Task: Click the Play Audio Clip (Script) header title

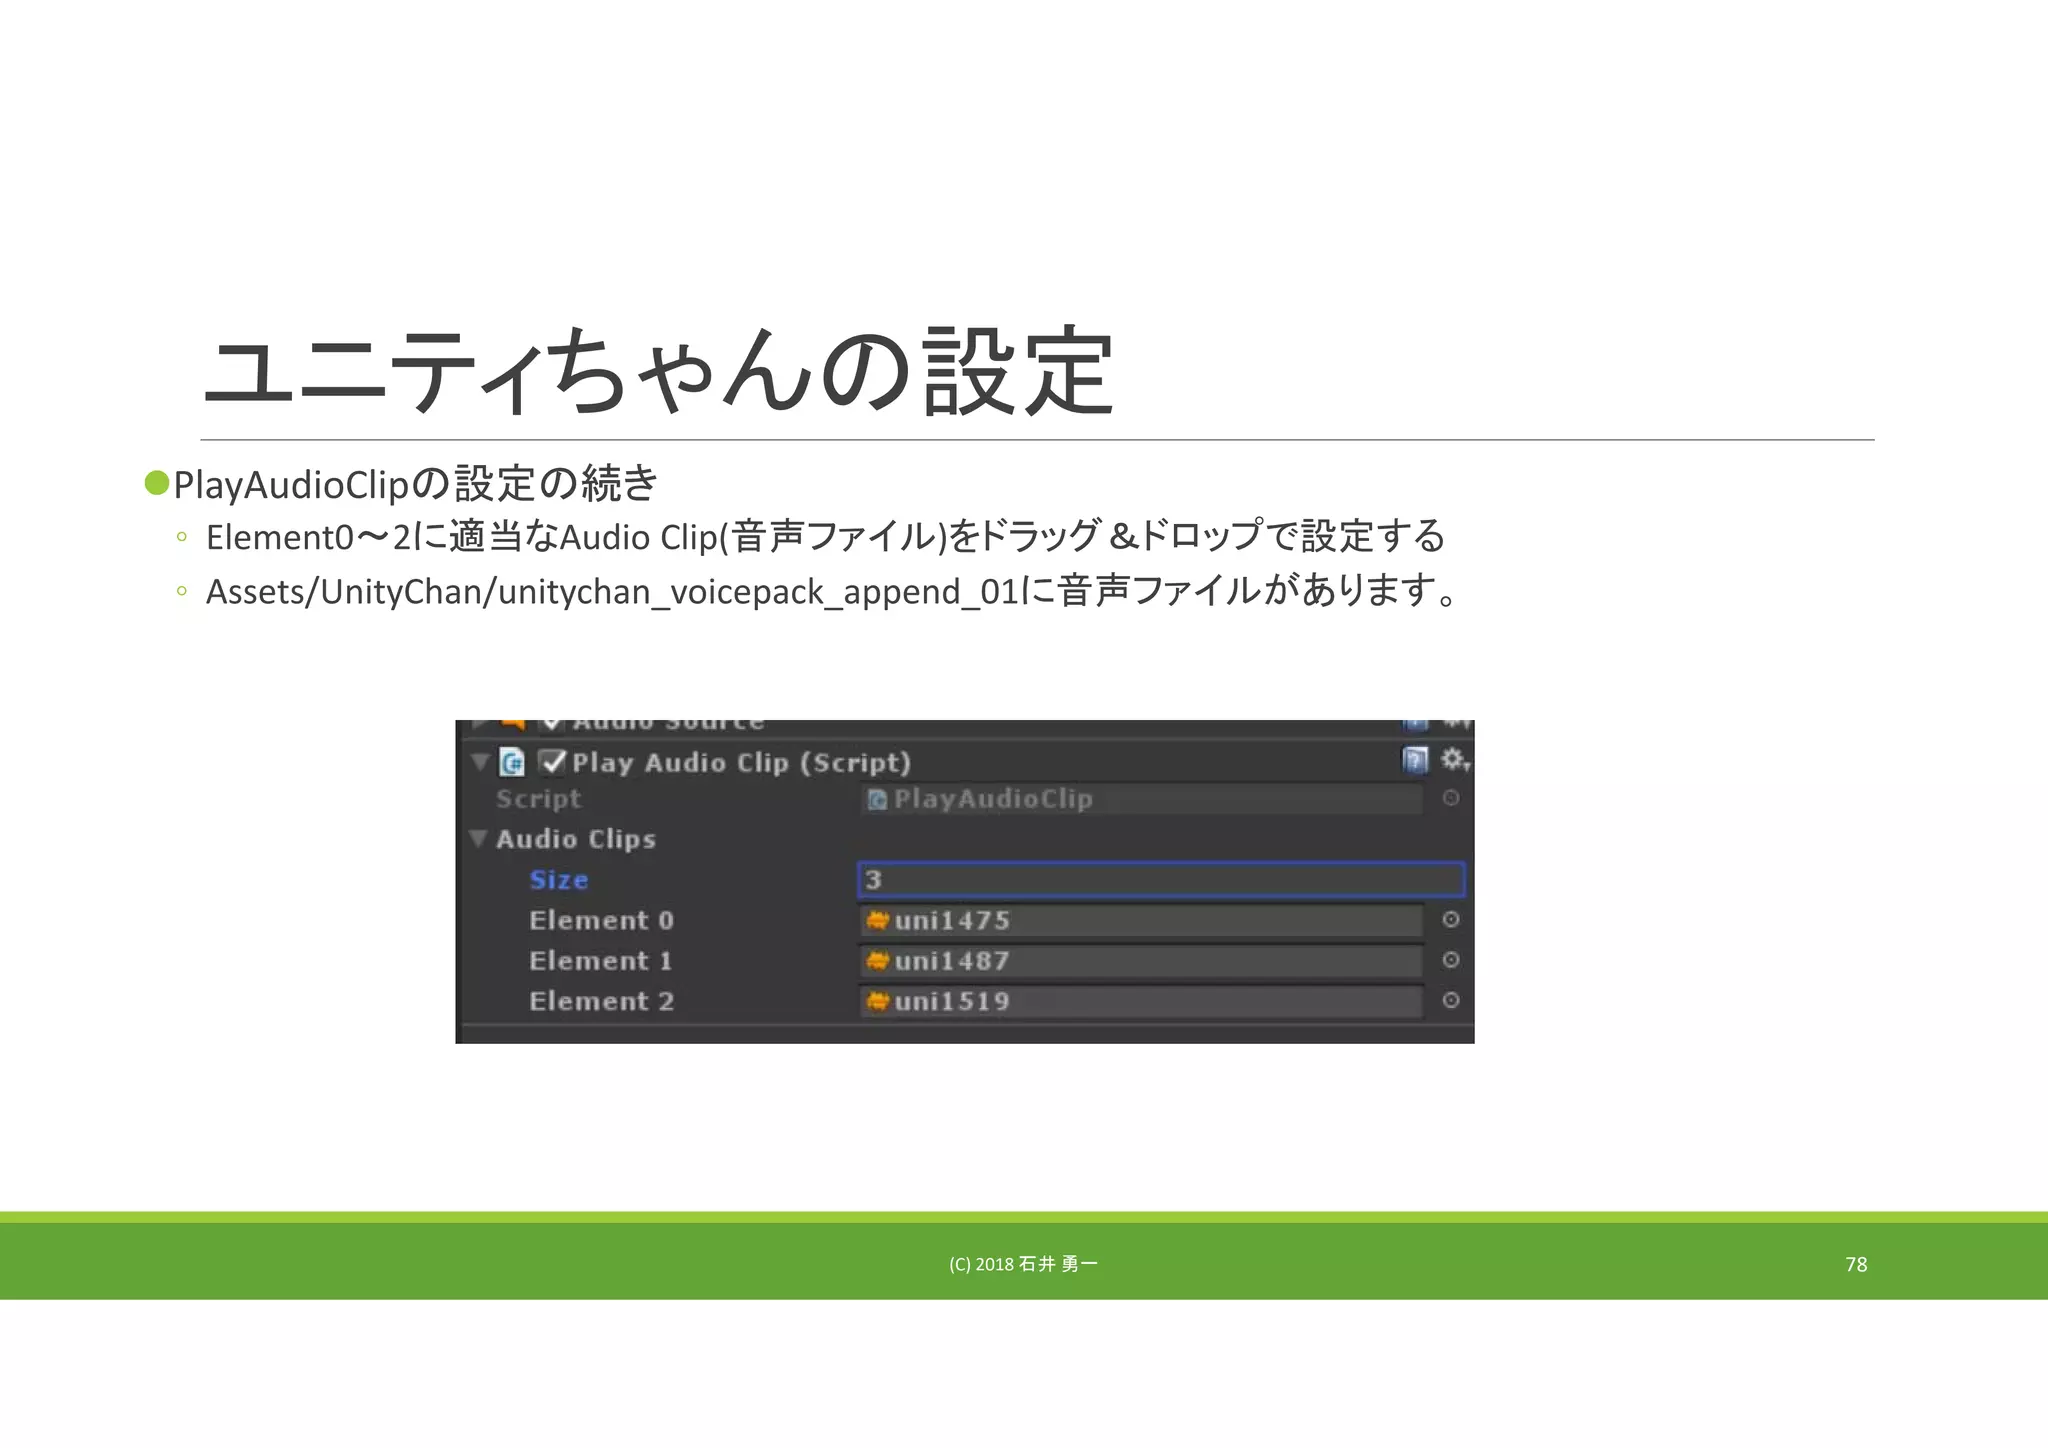Action: point(741,762)
